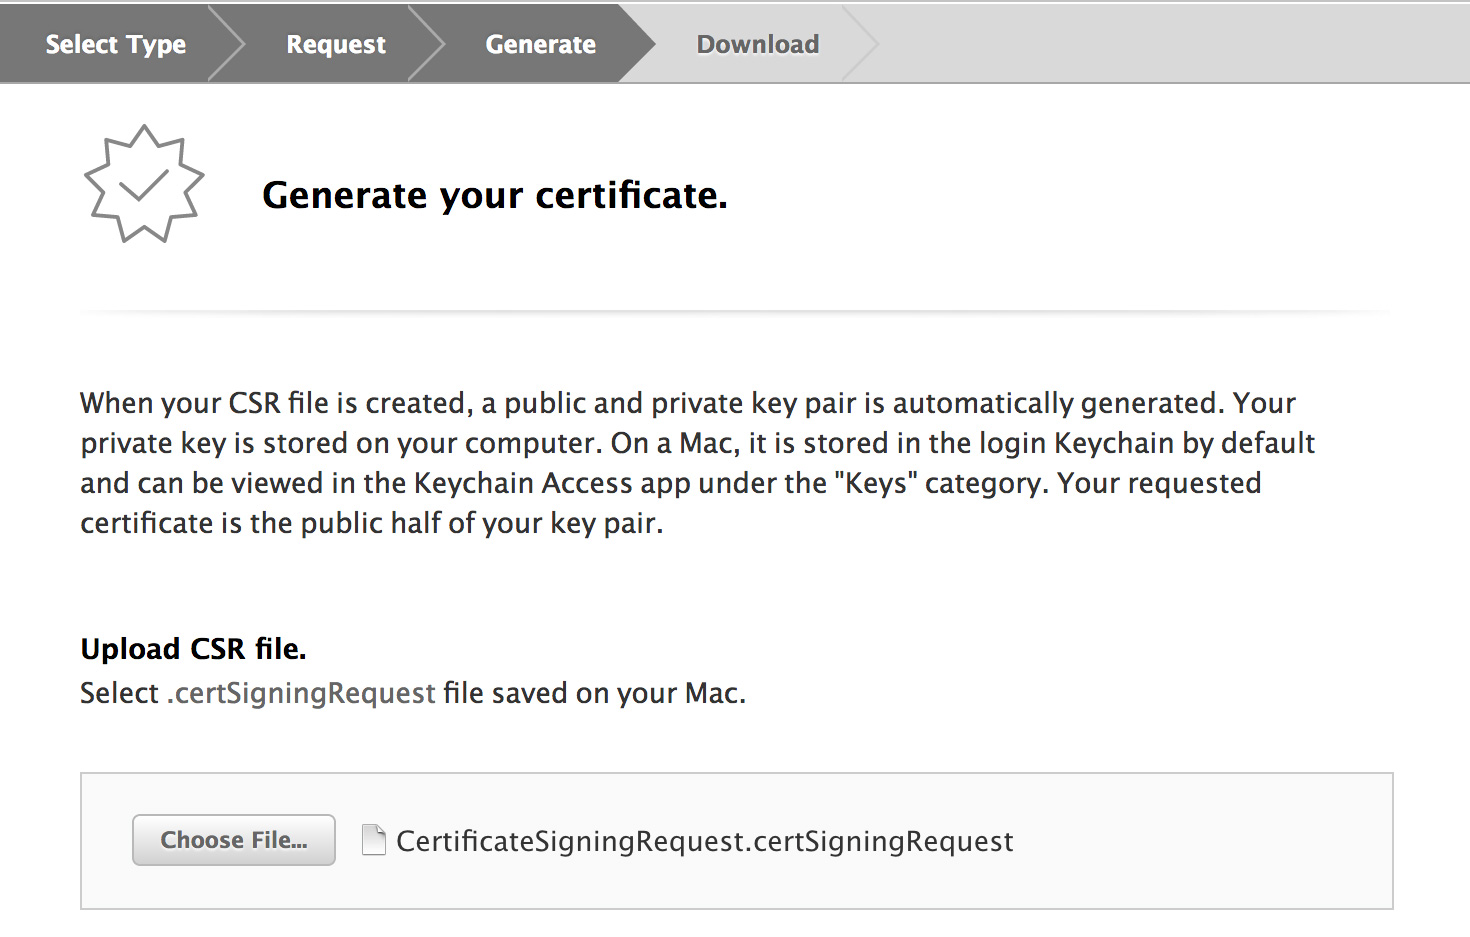Click the chevron arrow after Download step

pos(861,44)
